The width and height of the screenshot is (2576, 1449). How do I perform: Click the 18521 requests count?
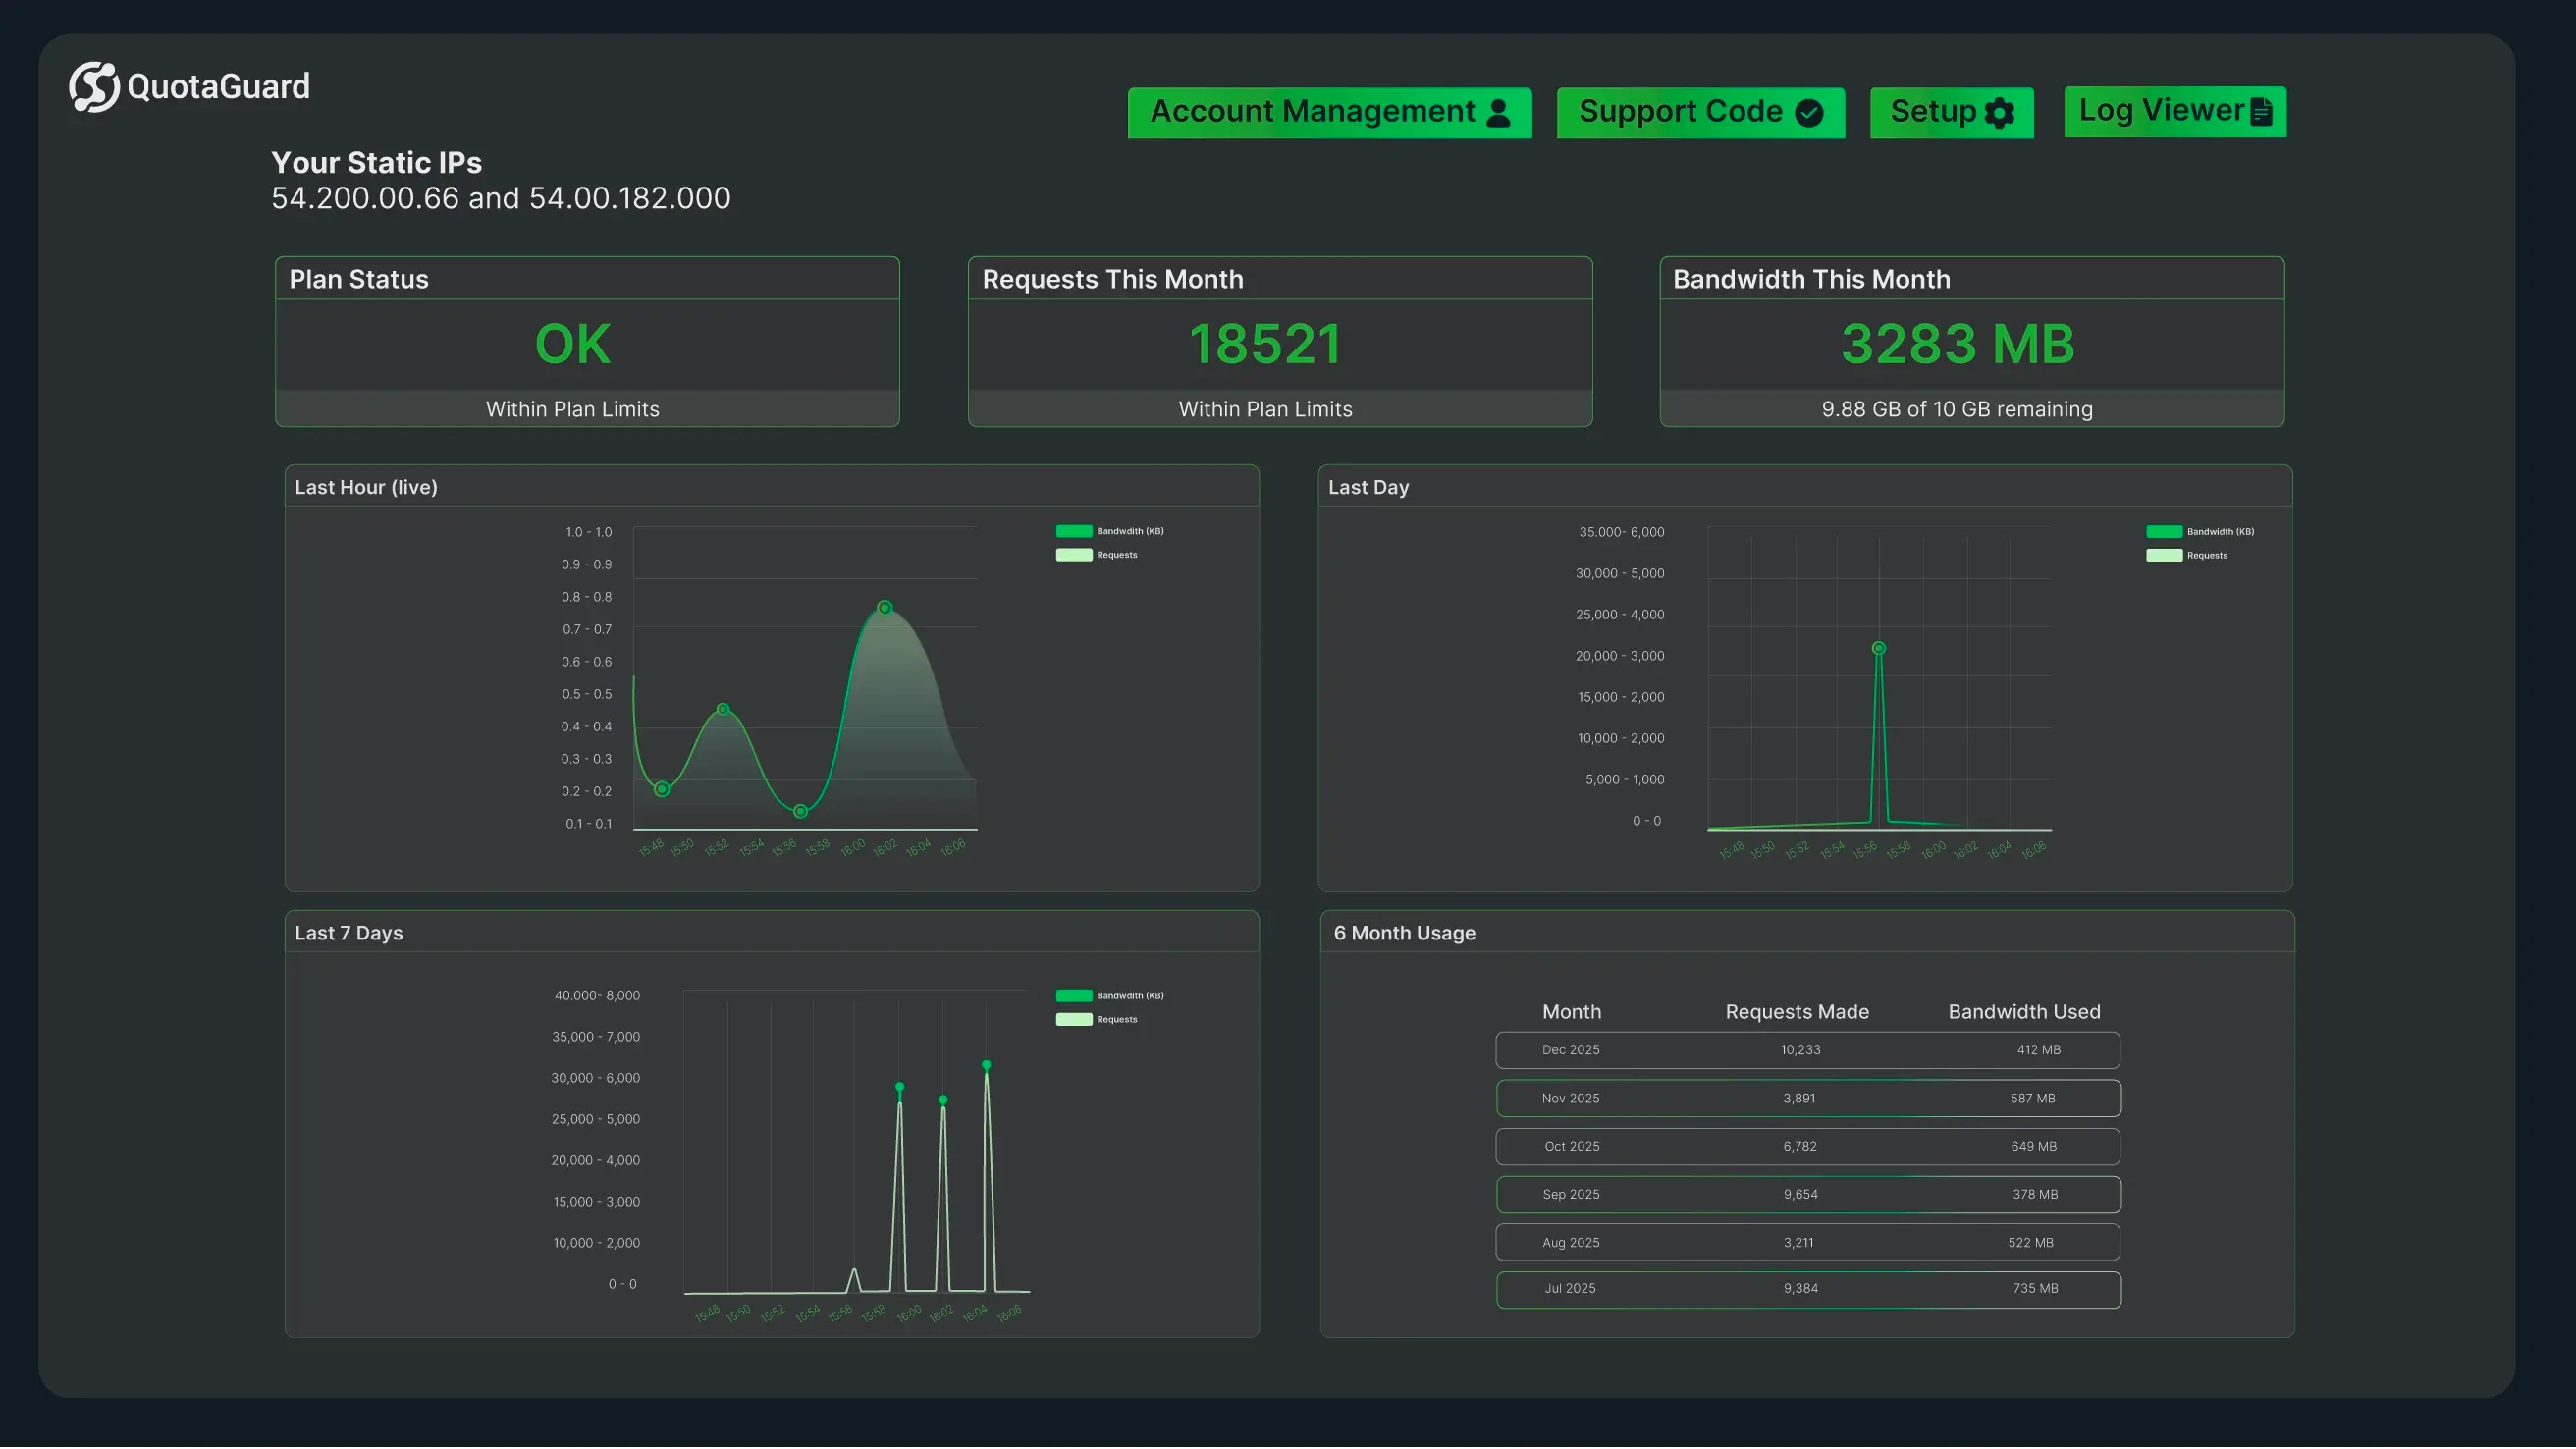tap(1267, 343)
